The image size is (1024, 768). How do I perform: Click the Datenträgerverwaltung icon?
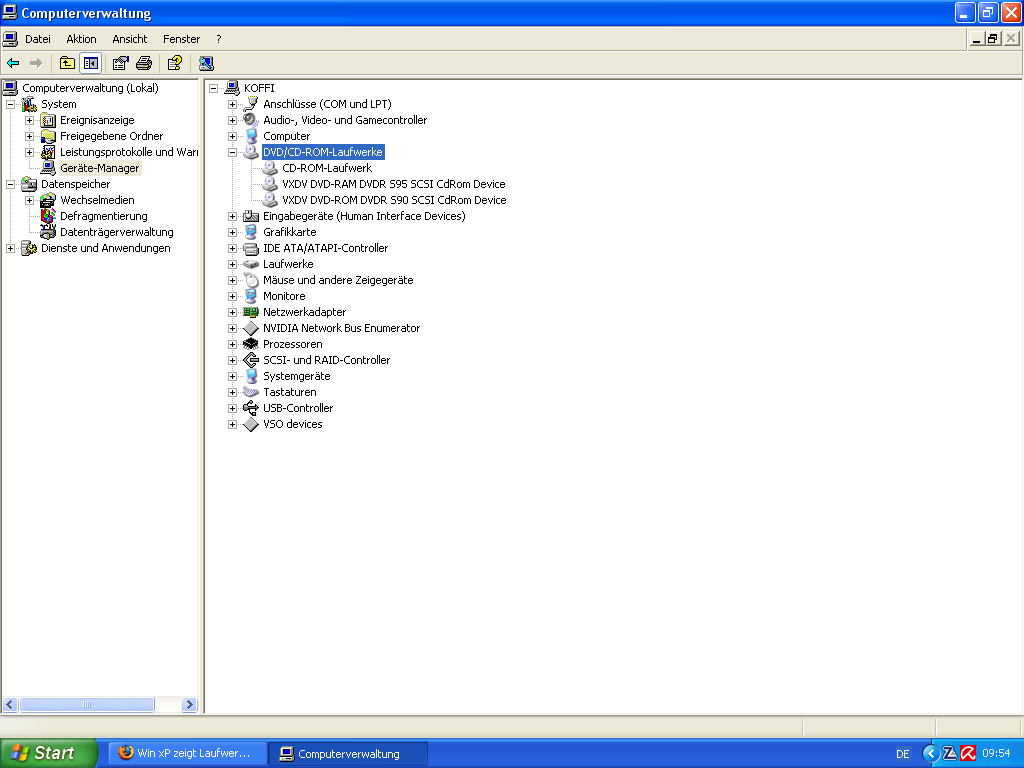pos(48,232)
